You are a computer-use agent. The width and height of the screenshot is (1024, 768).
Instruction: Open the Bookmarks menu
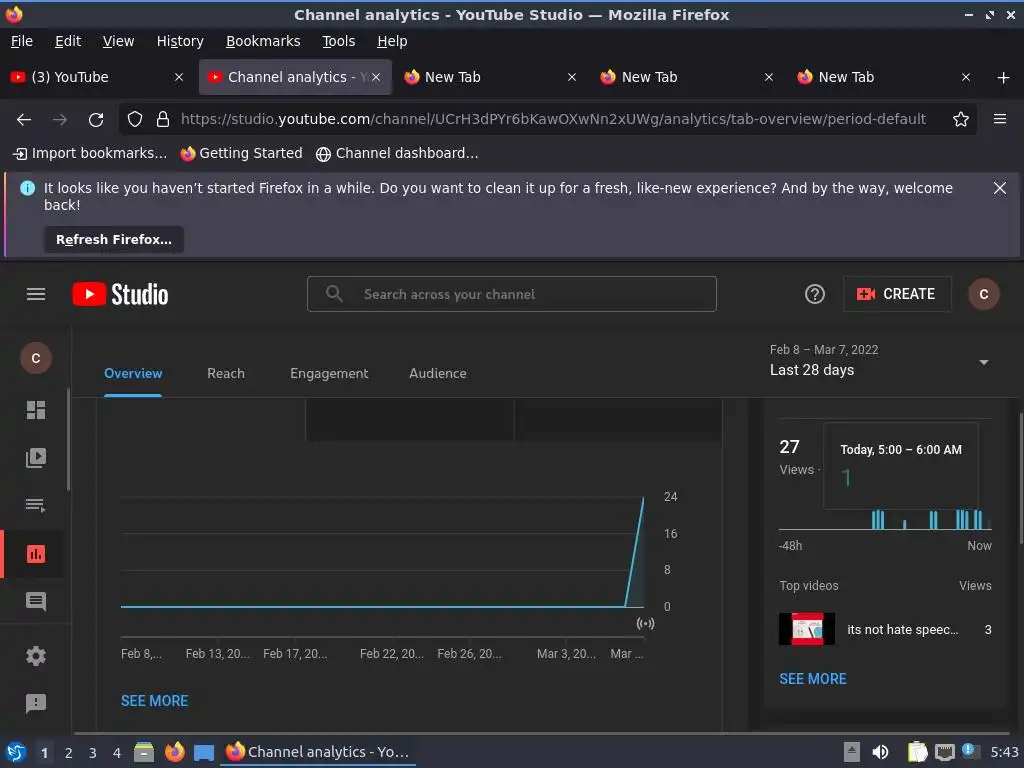(x=263, y=41)
